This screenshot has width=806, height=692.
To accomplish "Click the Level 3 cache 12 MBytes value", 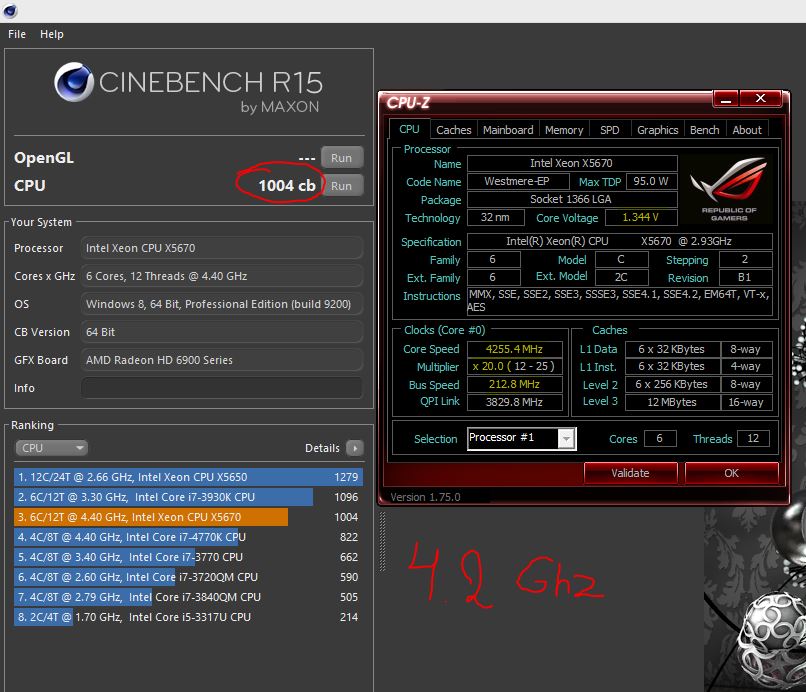I will (672, 402).
